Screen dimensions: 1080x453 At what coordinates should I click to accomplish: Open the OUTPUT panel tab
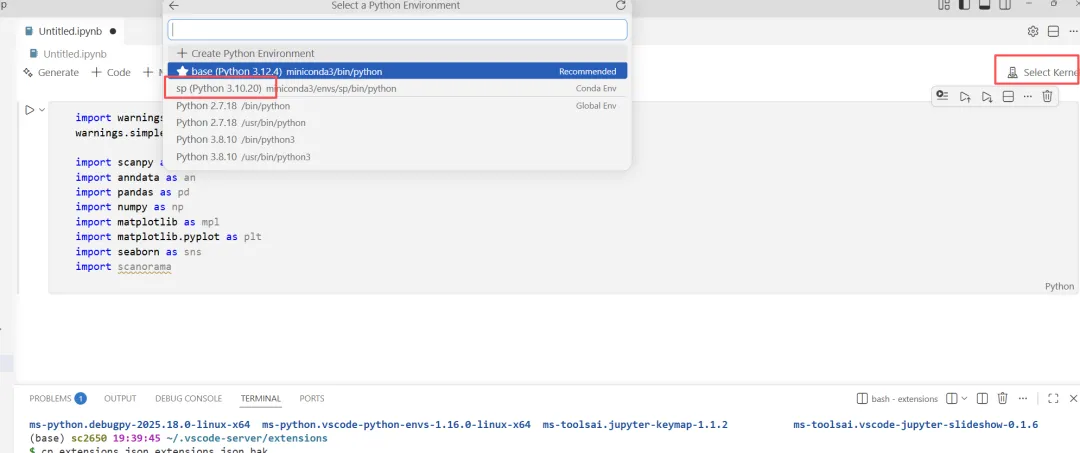pyautogui.click(x=120, y=399)
